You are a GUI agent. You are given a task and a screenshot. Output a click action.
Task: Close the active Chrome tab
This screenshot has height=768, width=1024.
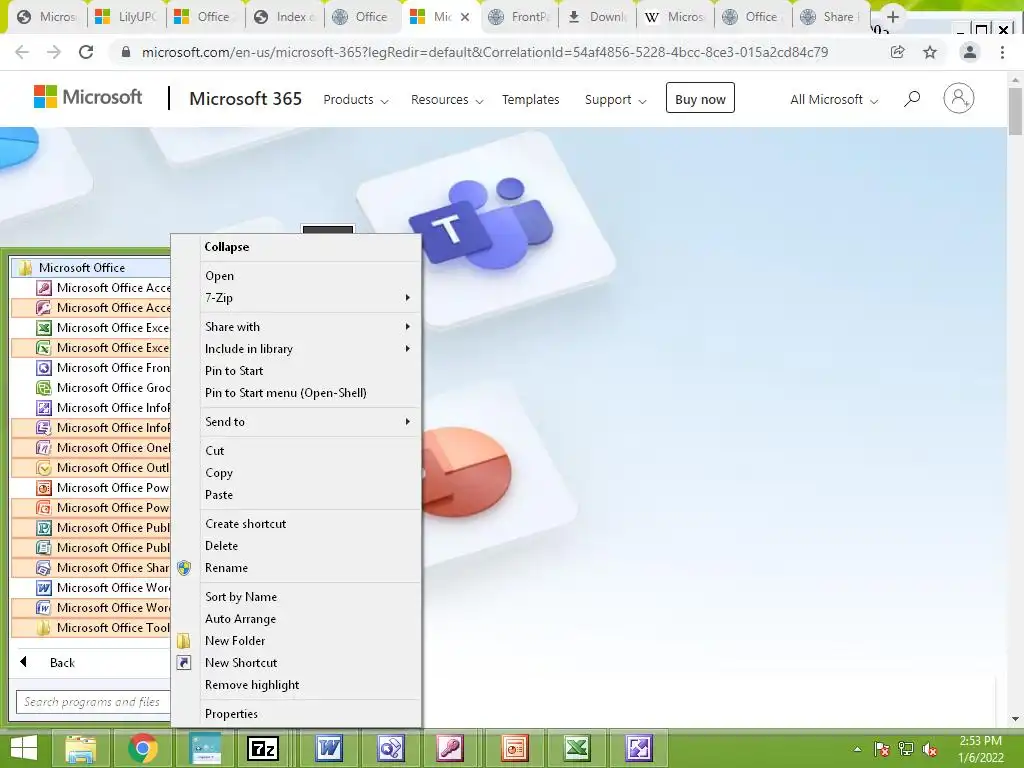(x=465, y=17)
